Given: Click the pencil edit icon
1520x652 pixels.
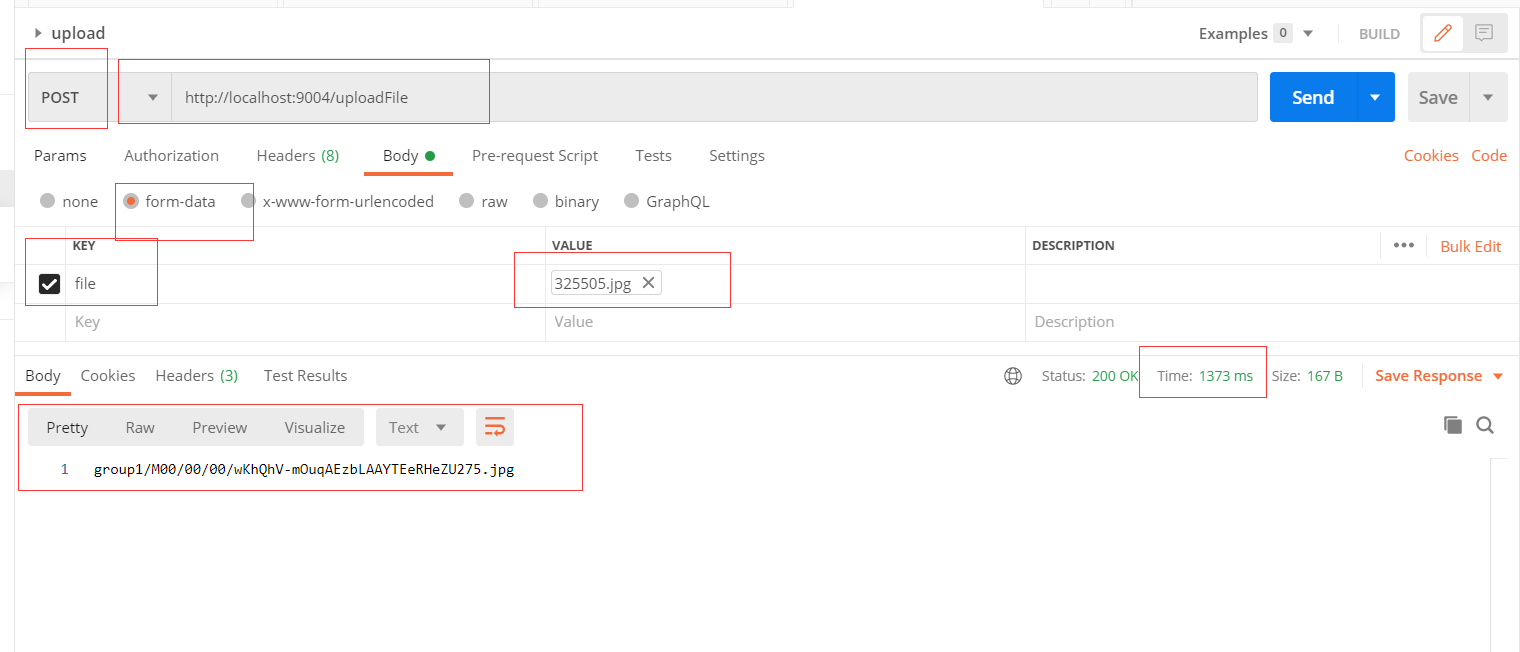Looking at the screenshot, I should (1442, 33).
